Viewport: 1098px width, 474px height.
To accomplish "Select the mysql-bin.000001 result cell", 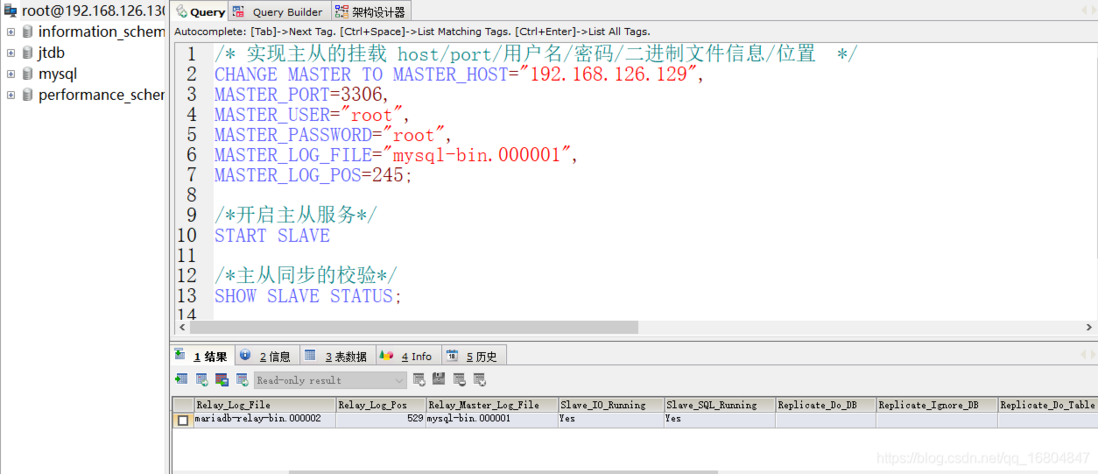I will [492, 419].
